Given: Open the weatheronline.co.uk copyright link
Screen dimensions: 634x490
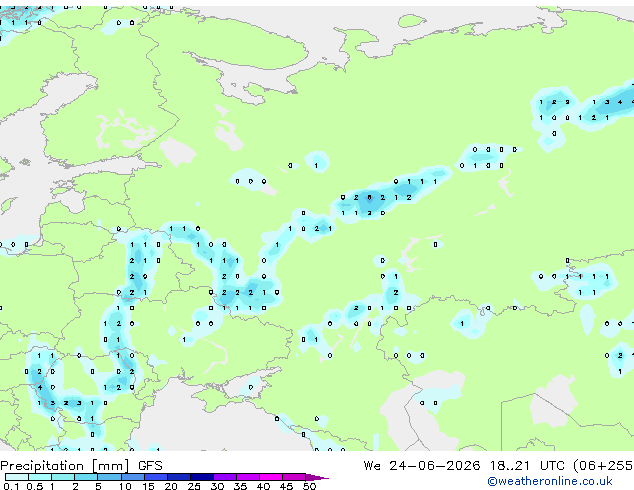Looking at the screenshot, I should point(550,481).
